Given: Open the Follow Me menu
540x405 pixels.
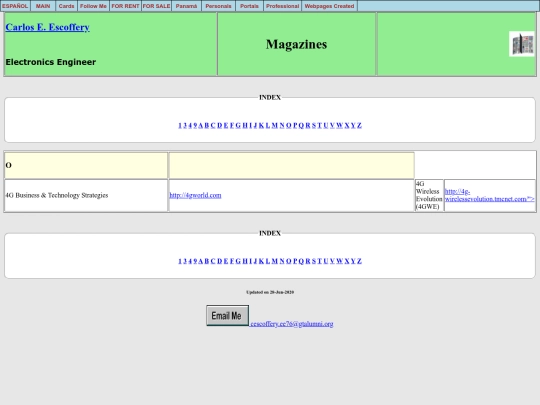Looking at the screenshot, I should 93,6.
